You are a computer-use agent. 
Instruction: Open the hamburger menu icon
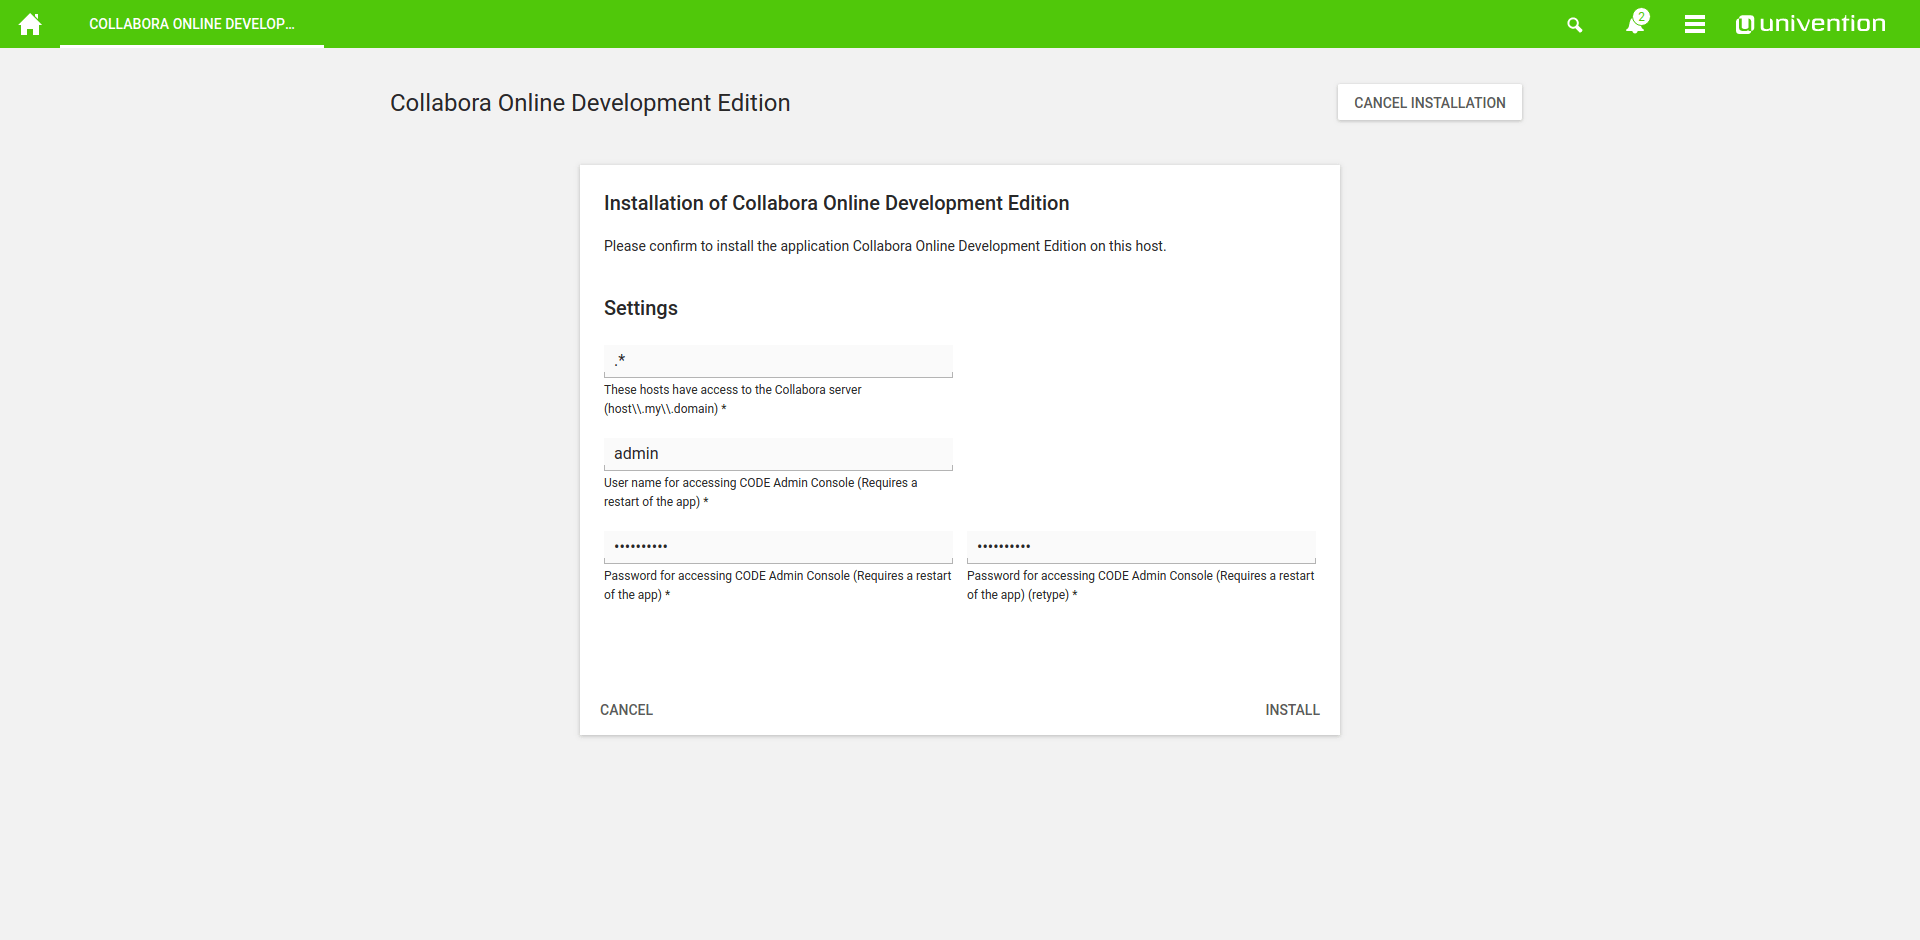click(1695, 24)
